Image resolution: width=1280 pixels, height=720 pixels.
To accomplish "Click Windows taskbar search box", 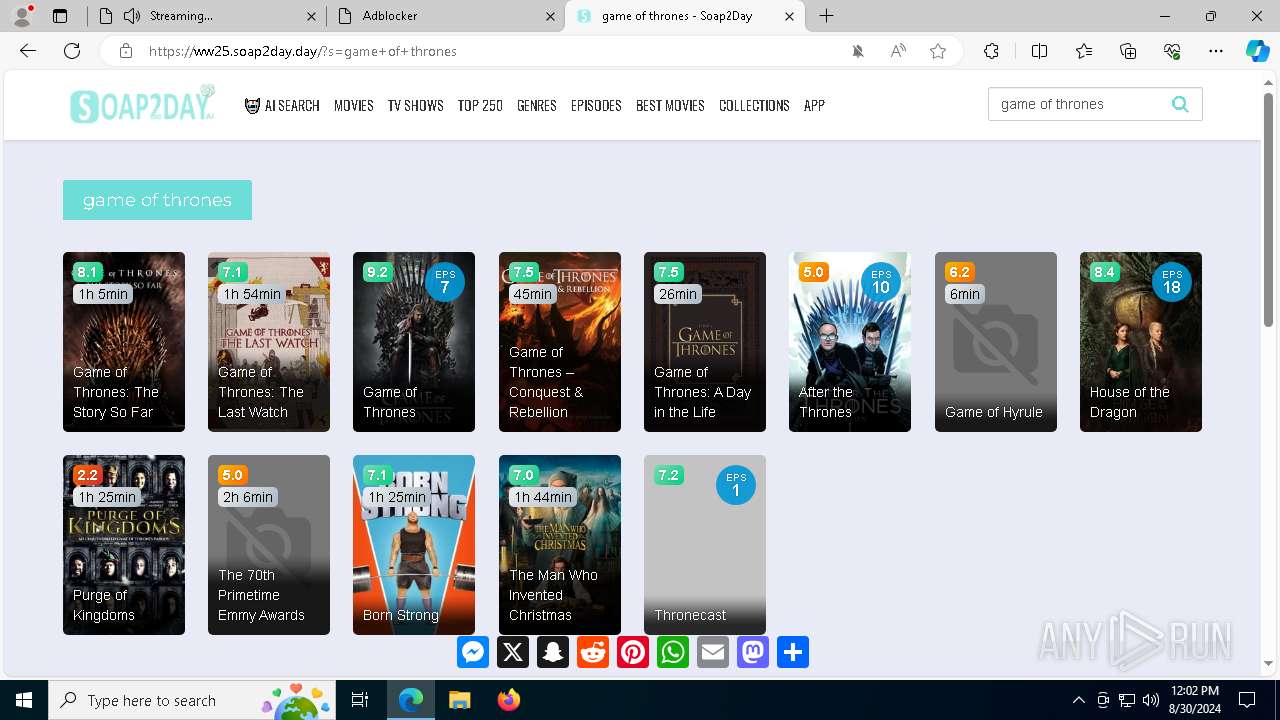I will (193, 700).
